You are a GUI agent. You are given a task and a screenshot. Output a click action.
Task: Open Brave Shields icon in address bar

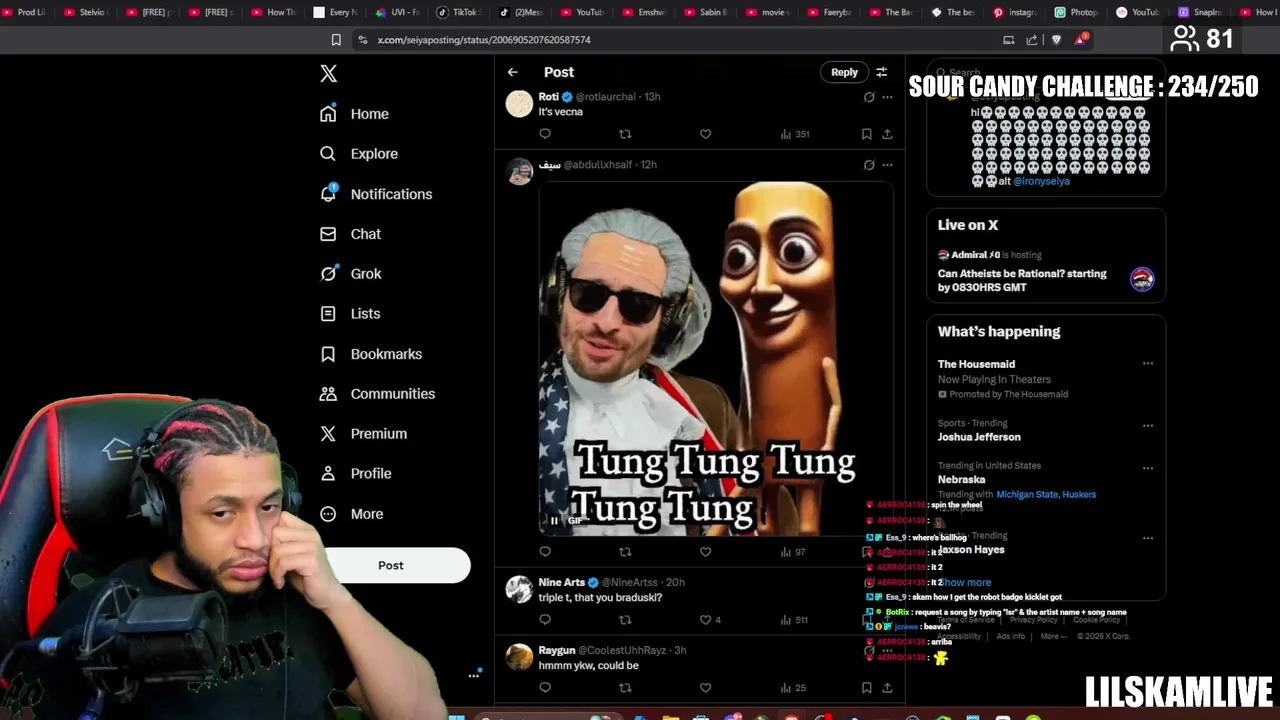[1057, 40]
